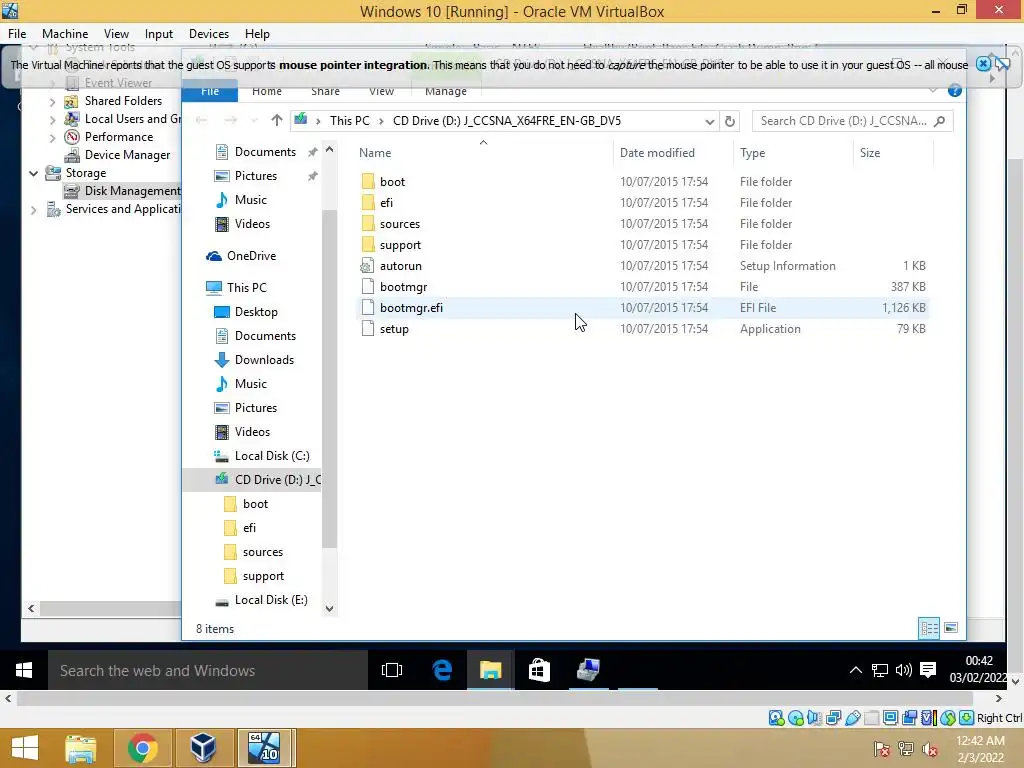
Task: Open Computer Management from guest taskbar
Action: click(588, 670)
